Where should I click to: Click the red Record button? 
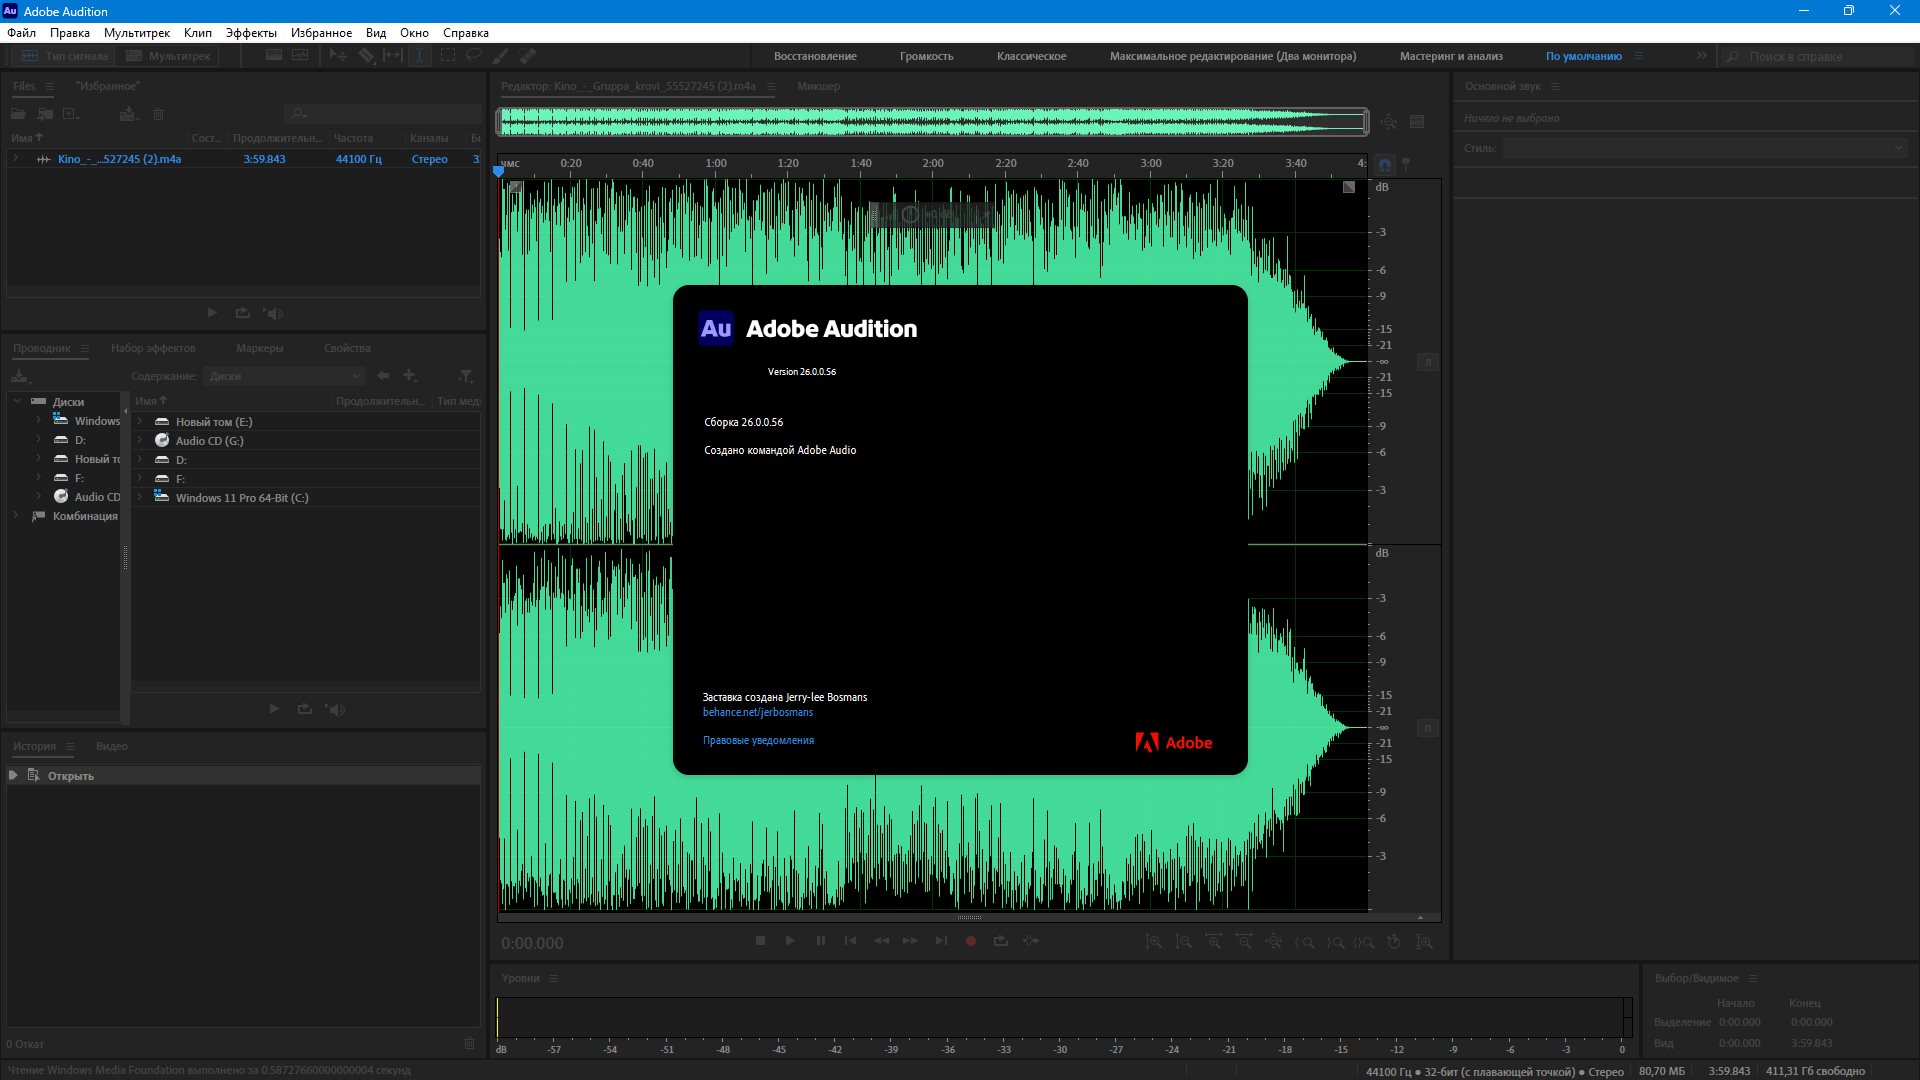970,941
